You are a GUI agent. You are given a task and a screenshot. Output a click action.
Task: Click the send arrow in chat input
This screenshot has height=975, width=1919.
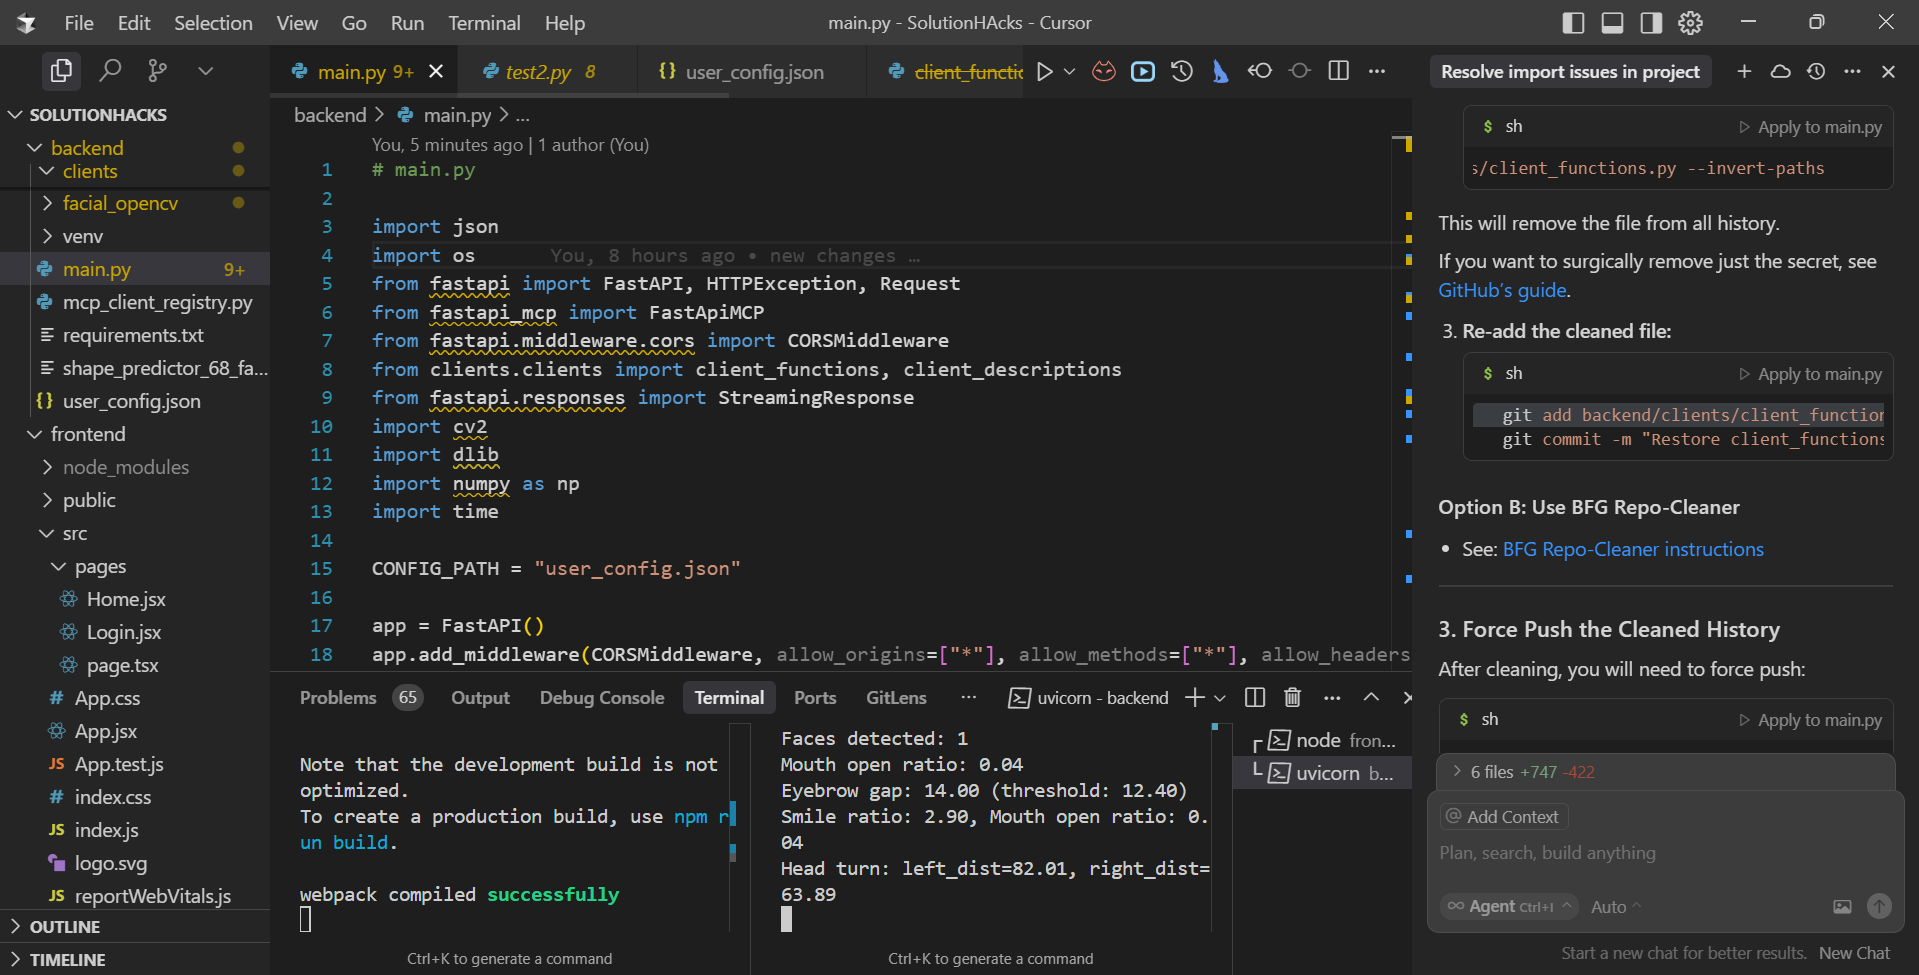point(1879,906)
